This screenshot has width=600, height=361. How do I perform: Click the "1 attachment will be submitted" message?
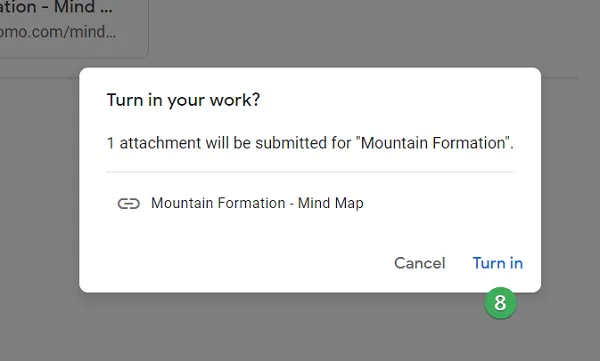tap(310, 143)
